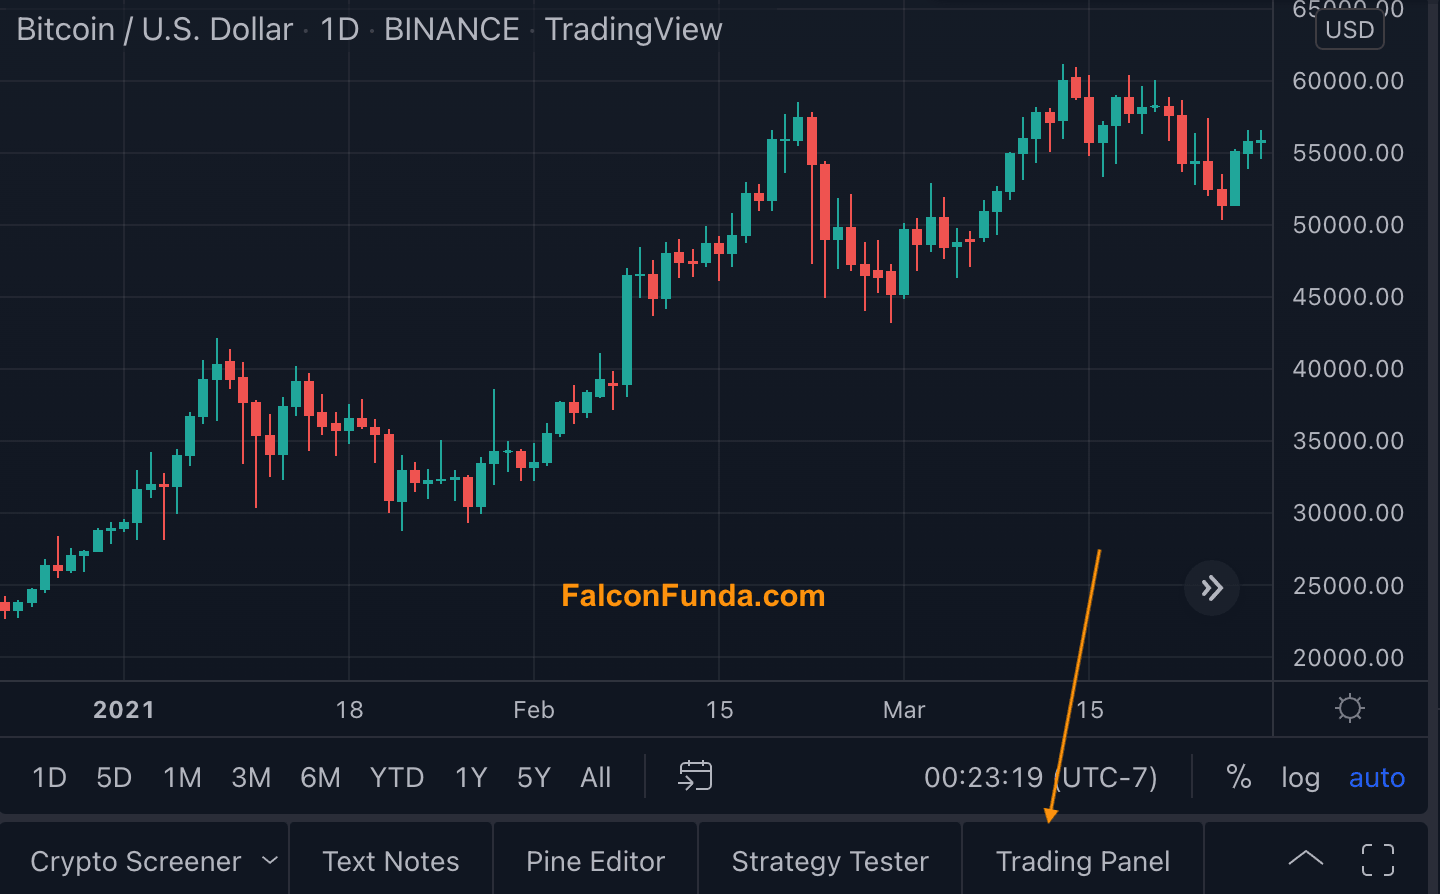
Task: Toggle auto scale mode
Action: click(1376, 778)
